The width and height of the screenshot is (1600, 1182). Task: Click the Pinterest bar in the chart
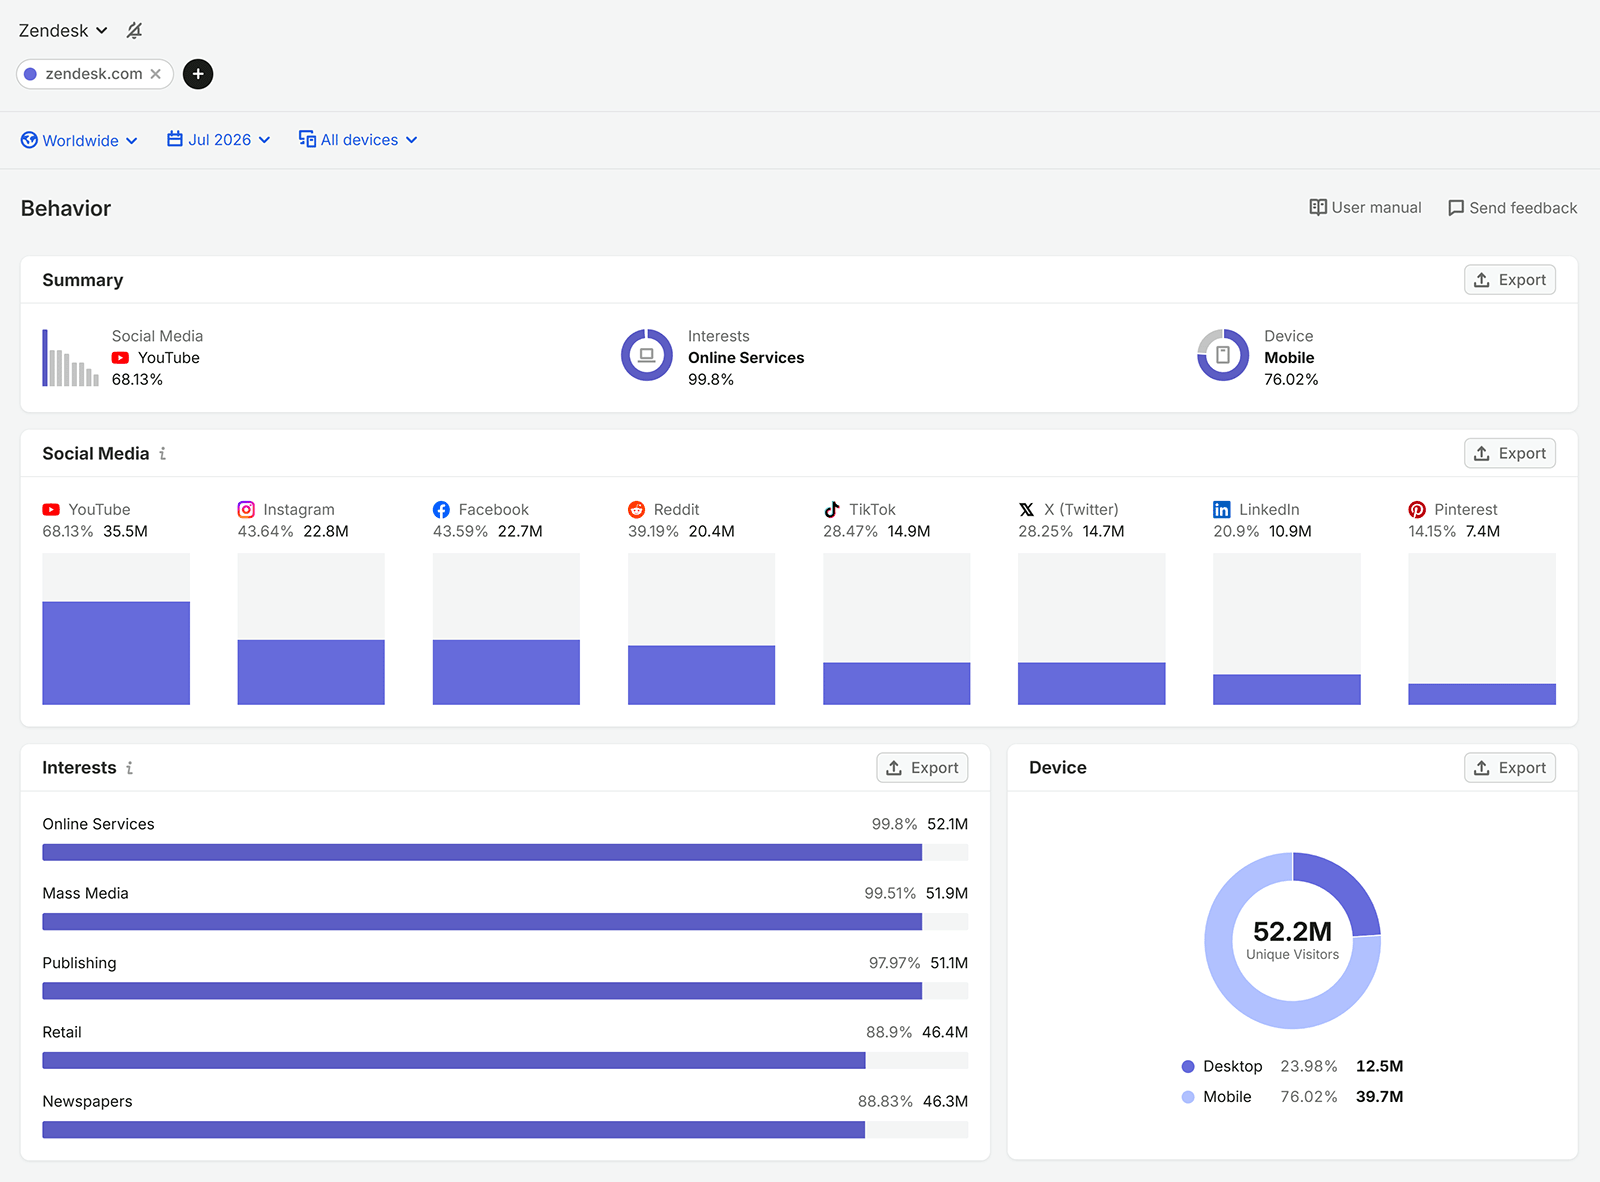point(1482,694)
